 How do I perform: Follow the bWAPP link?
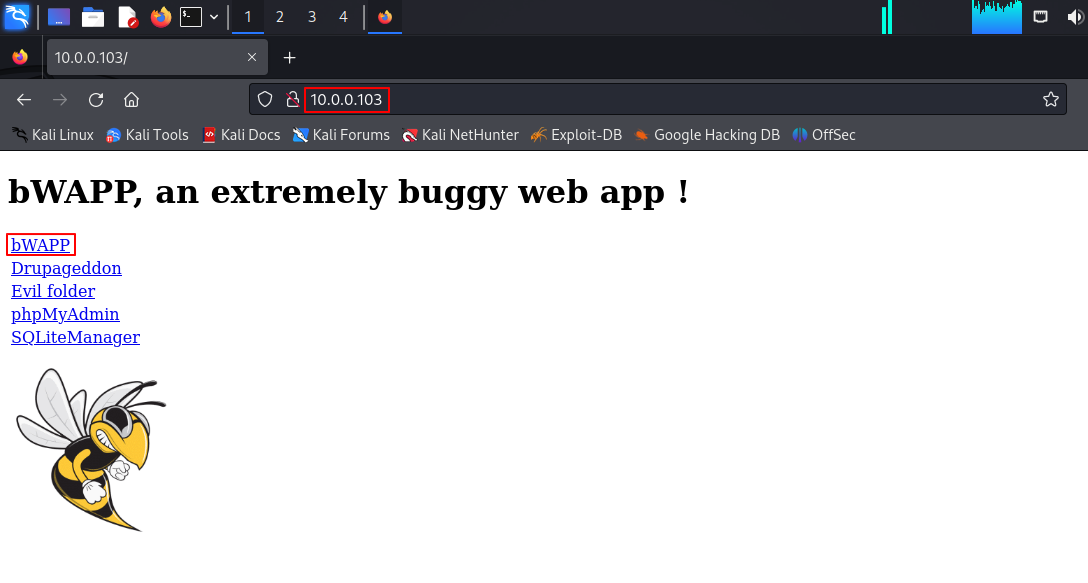[x=40, y=245]
